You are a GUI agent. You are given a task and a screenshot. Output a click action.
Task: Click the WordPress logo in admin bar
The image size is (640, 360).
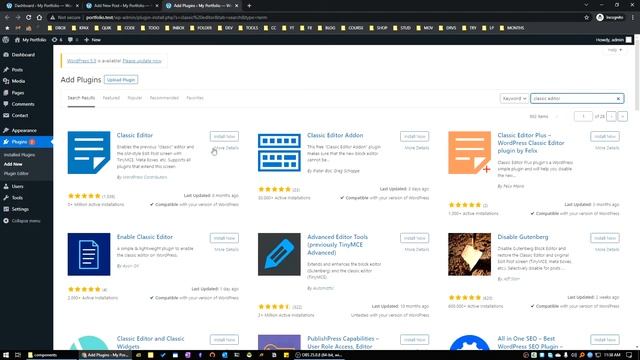(6, 40)
